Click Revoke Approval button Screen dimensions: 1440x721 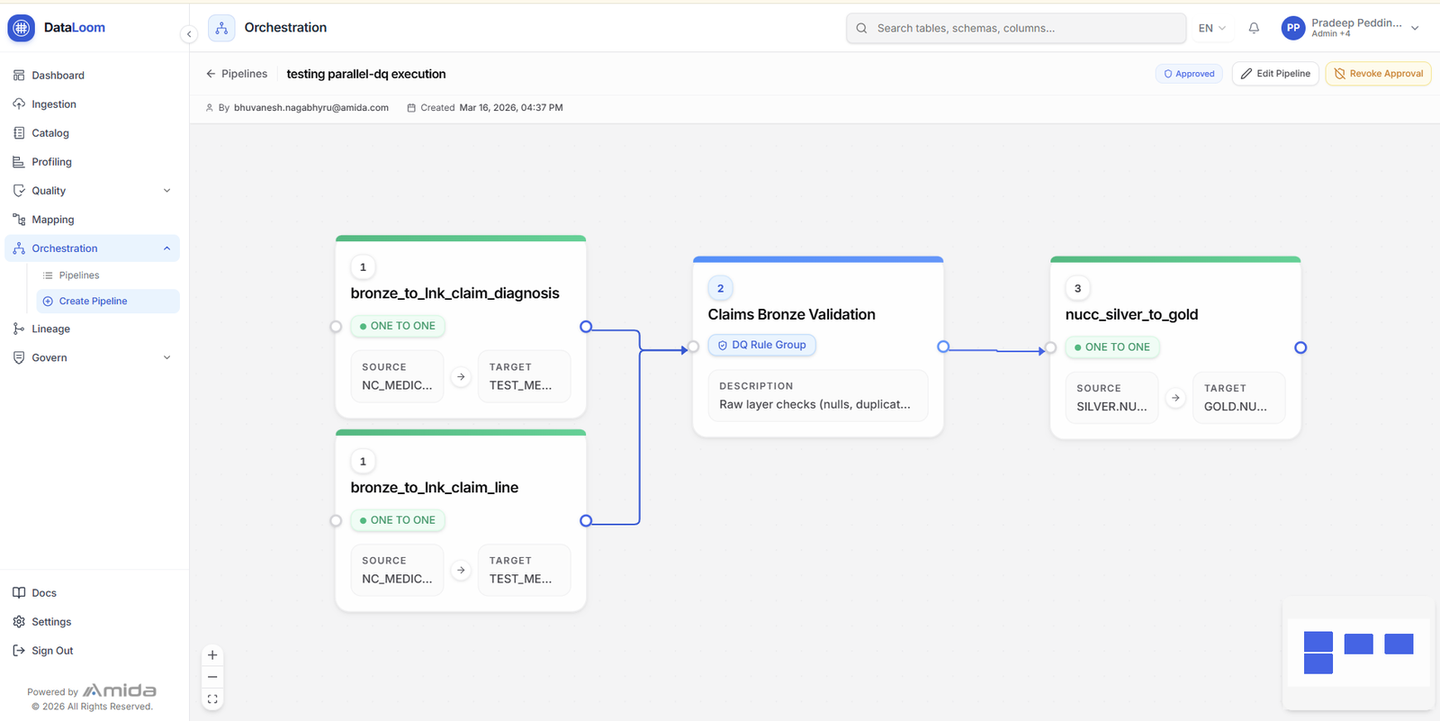(1378, 74)
